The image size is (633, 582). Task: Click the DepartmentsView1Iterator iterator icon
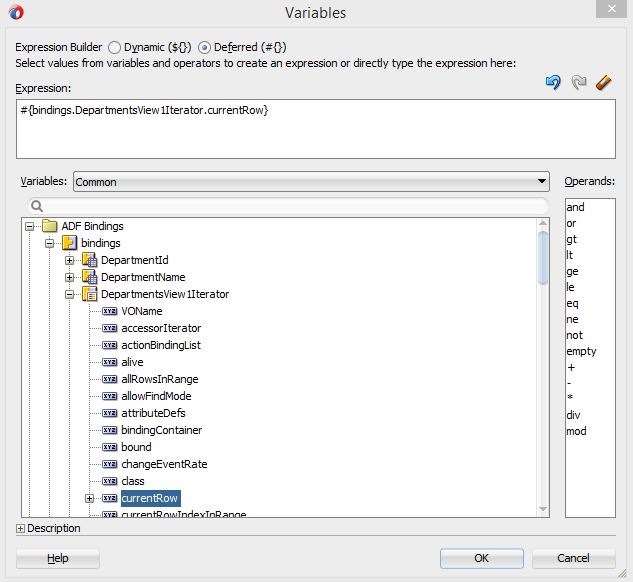[89, 294]
